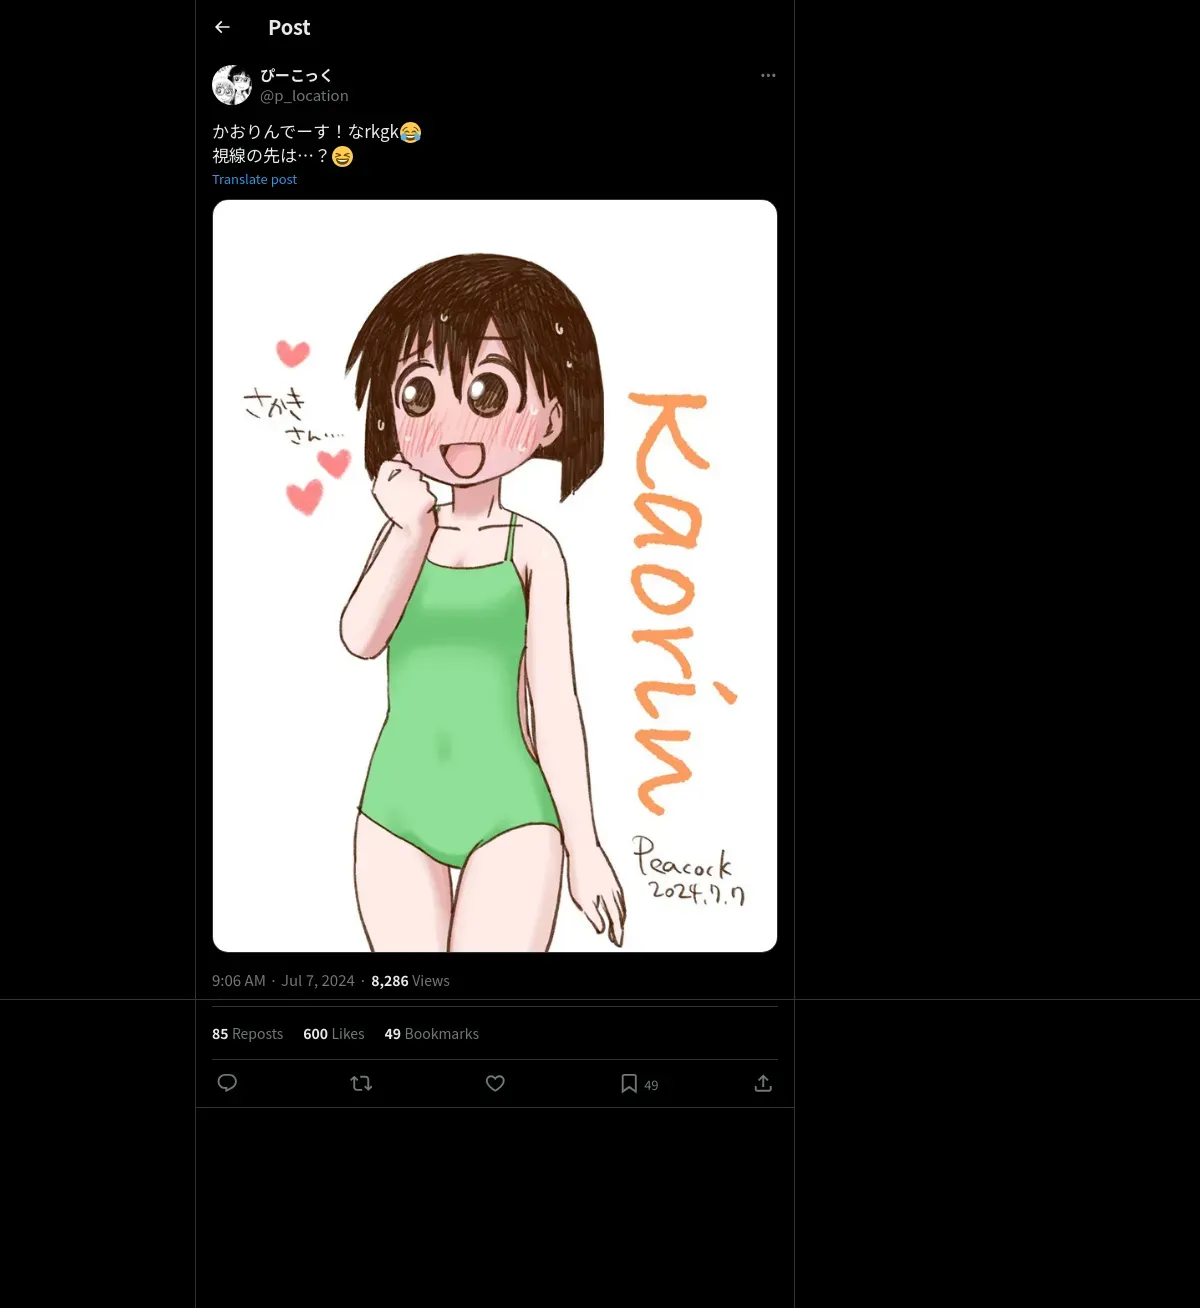Open the Kaorin illustration image
Screen dimensions: 1200x1308
pos(494,576)
